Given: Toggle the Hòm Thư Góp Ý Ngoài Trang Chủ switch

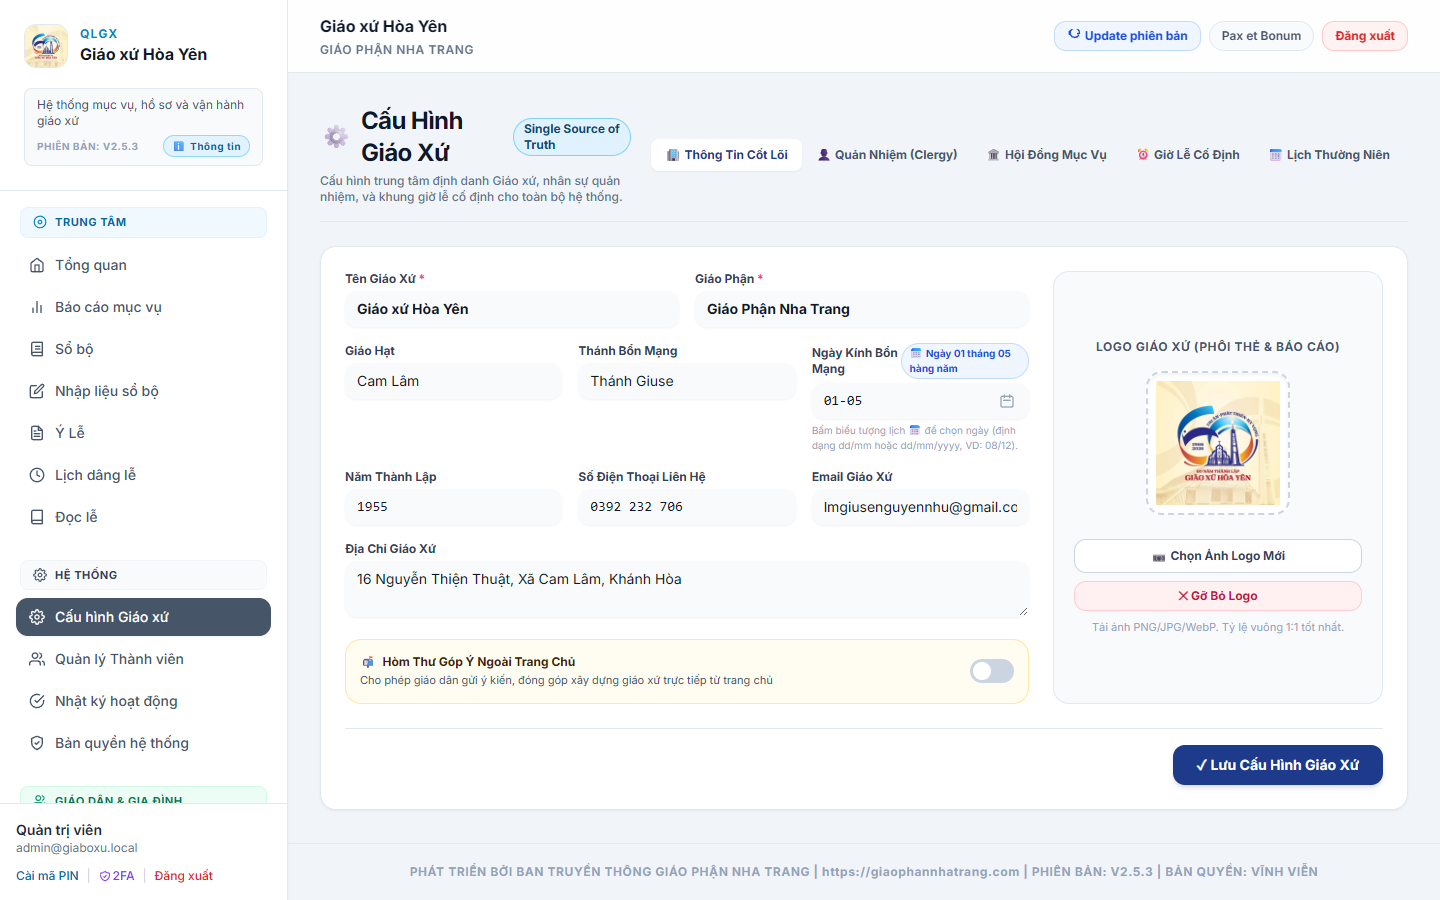Looking at the screenshot, I should click(992, 671).
